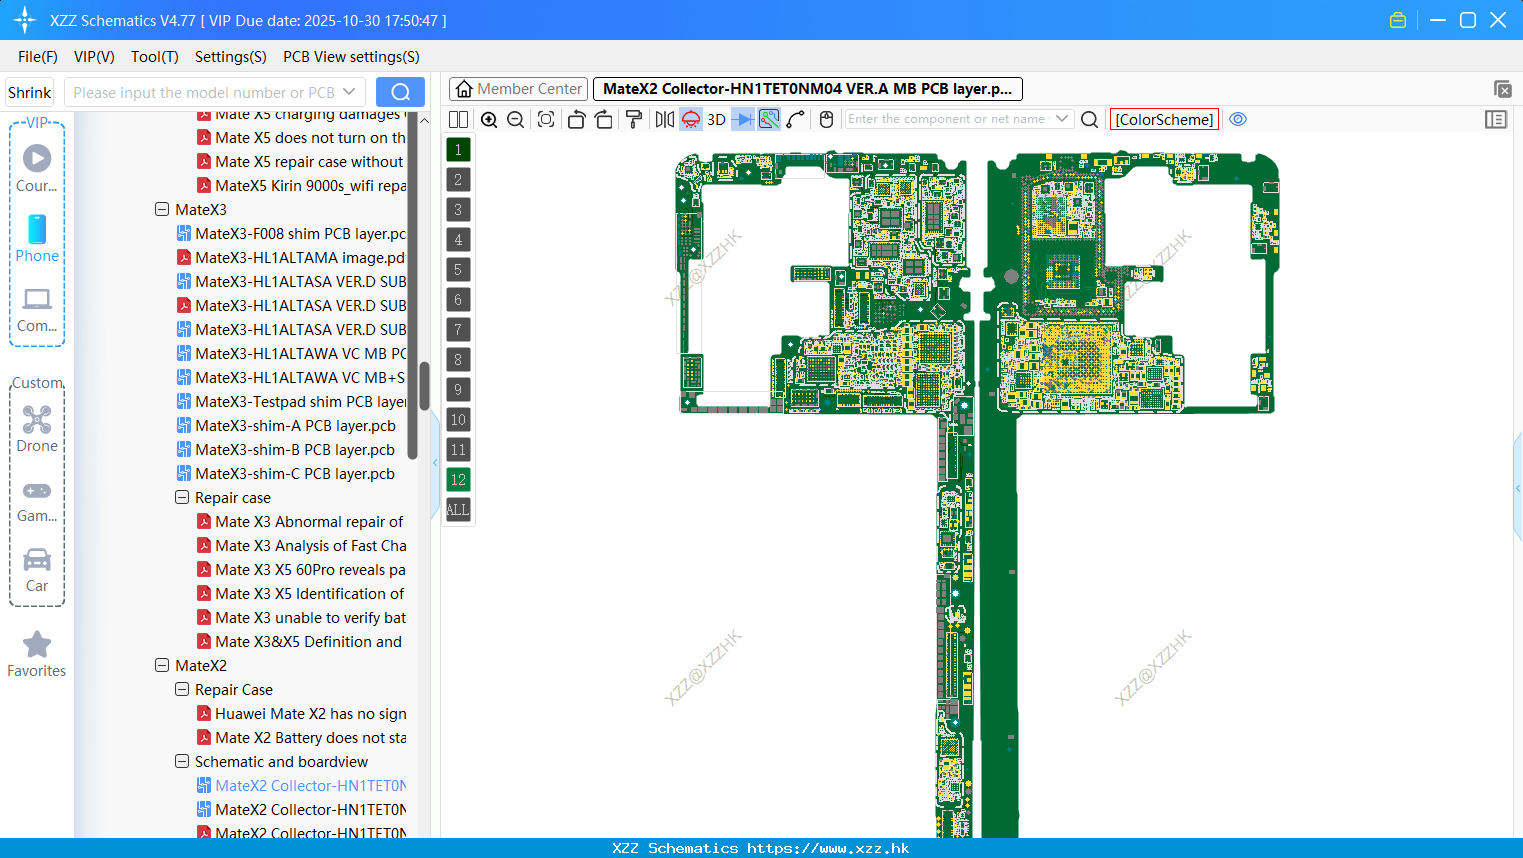This screenshot has height=858, width=1523.
Task: Toggle the blue eye visibility icon
Action: click(x=1238, y=119)
